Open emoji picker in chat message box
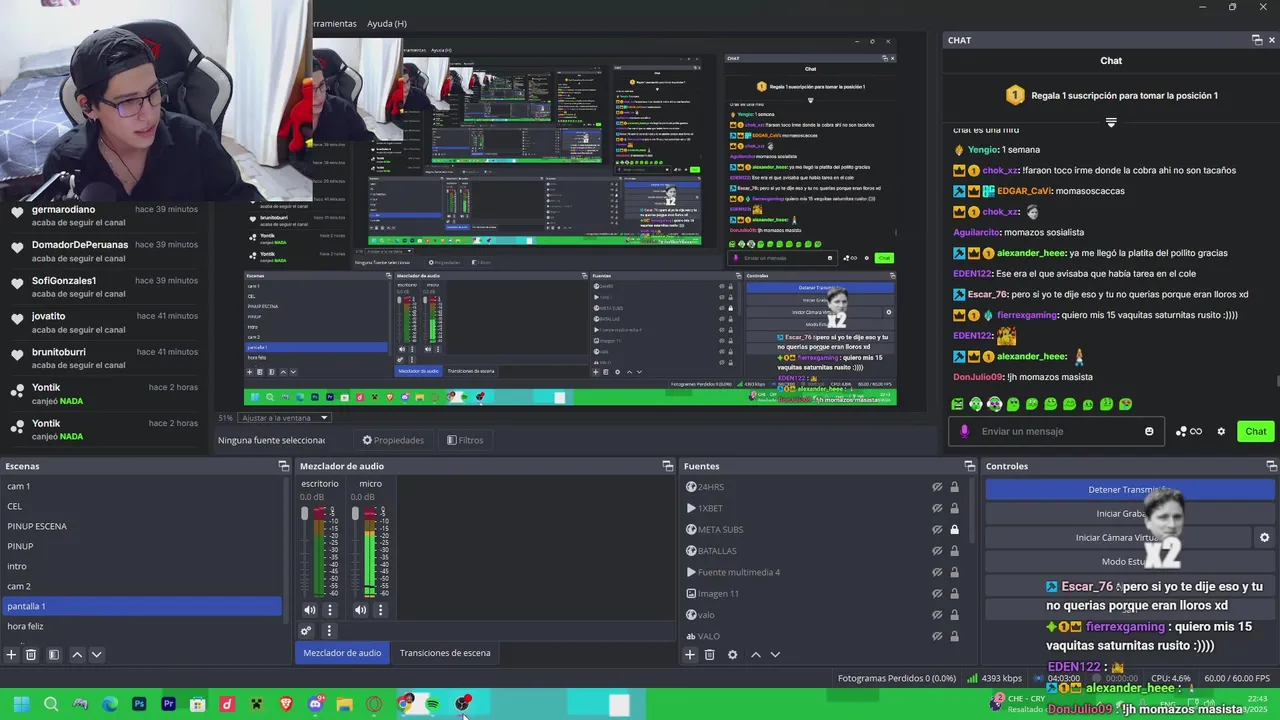Viewport: 1280px width, 720px height. [x=1149, y=431]
